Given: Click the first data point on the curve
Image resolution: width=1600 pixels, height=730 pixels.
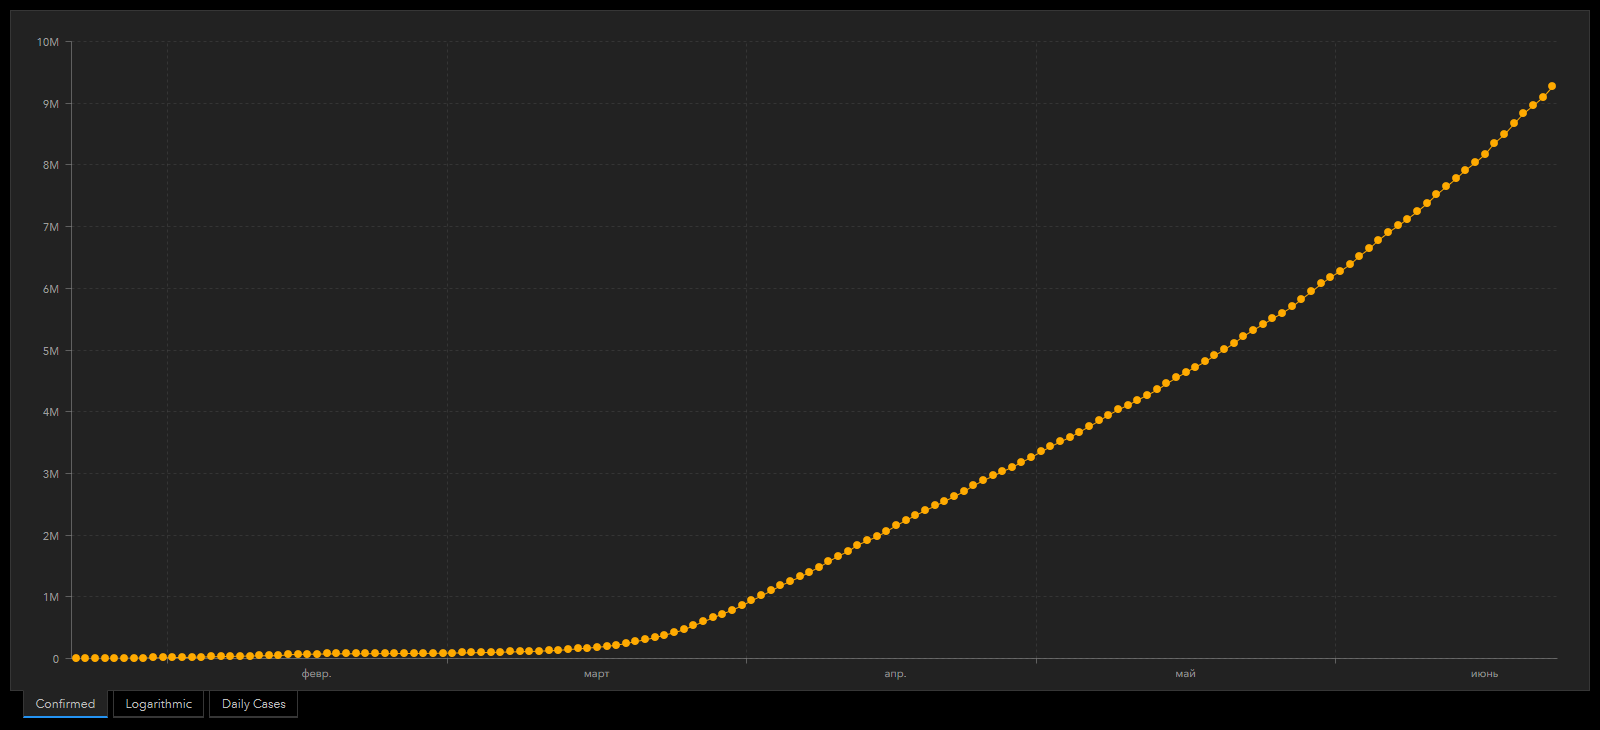Looking at the screenshot, I should click(76, 658).
